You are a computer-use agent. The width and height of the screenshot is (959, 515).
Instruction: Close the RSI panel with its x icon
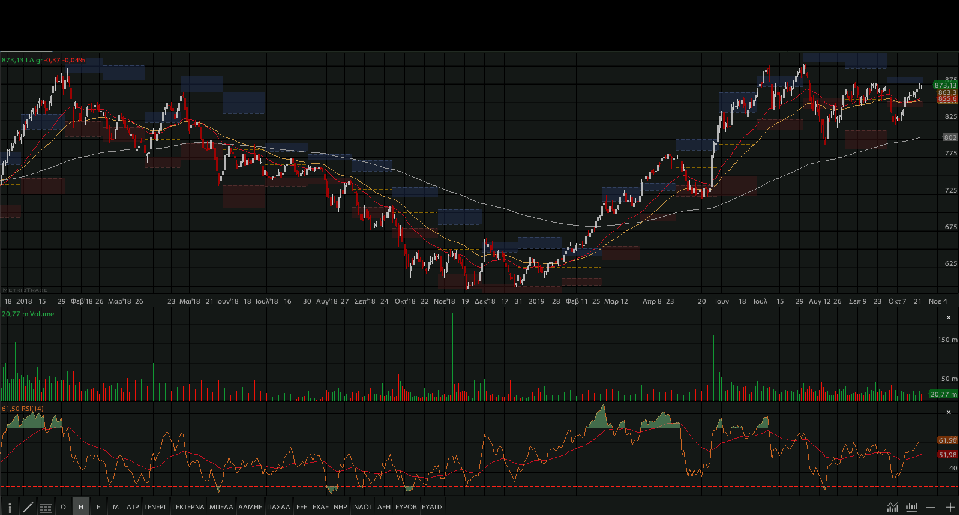click(947, 410)
